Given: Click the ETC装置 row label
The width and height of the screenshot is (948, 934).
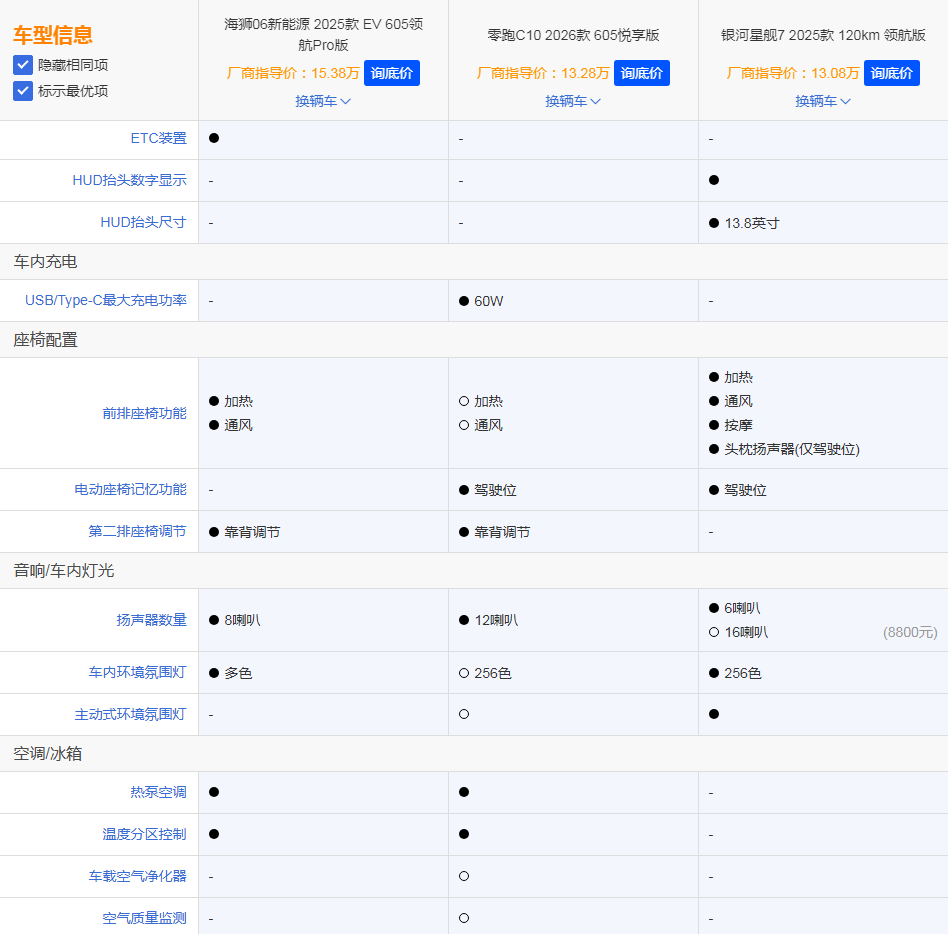Looking at the screenshot, I should tap(160, 138).
